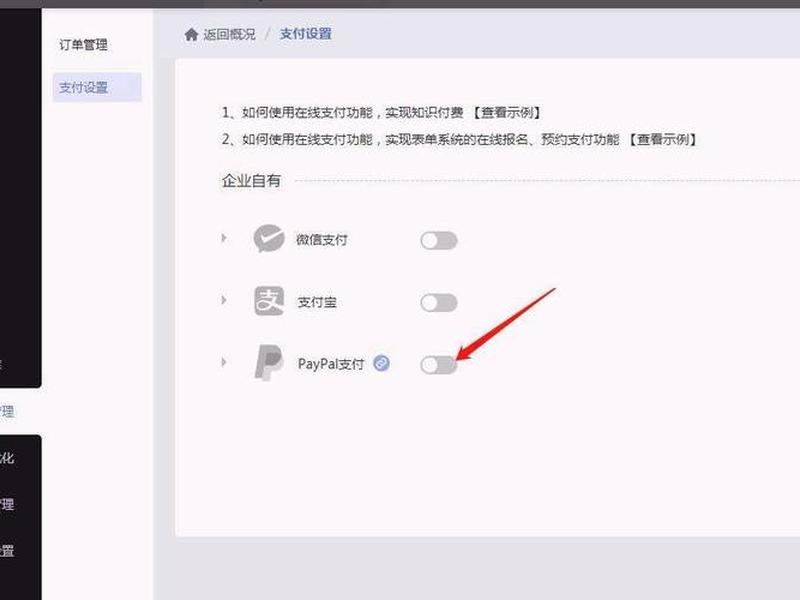Click the home icon in breadcrumb
The width and height of the screenshot is (800, 600).
coord(191,35)
